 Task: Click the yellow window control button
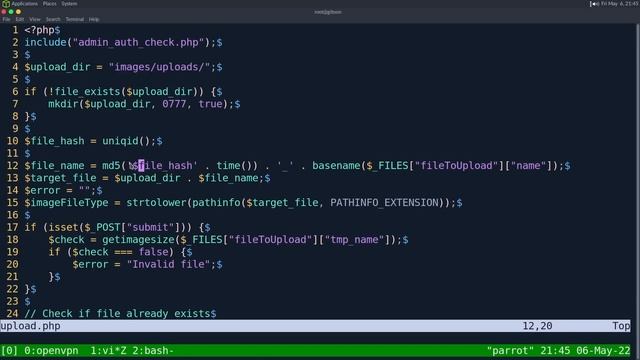point(18,12)
